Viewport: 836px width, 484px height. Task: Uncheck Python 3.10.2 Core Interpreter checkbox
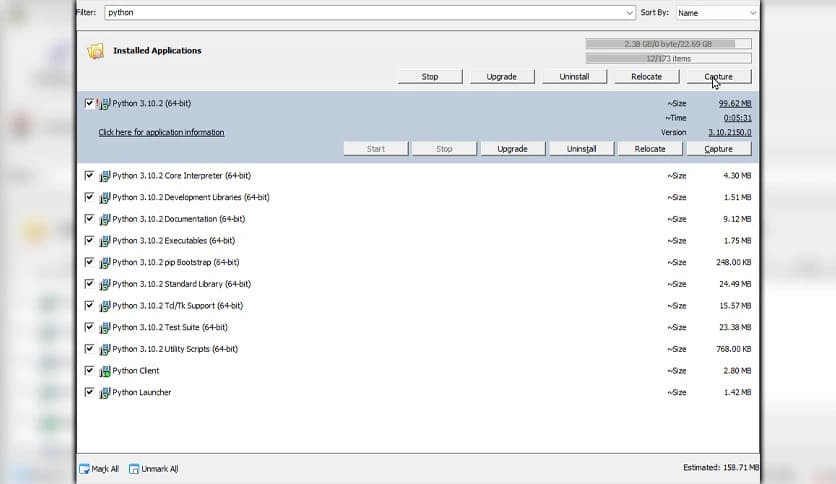coord(89,175)
